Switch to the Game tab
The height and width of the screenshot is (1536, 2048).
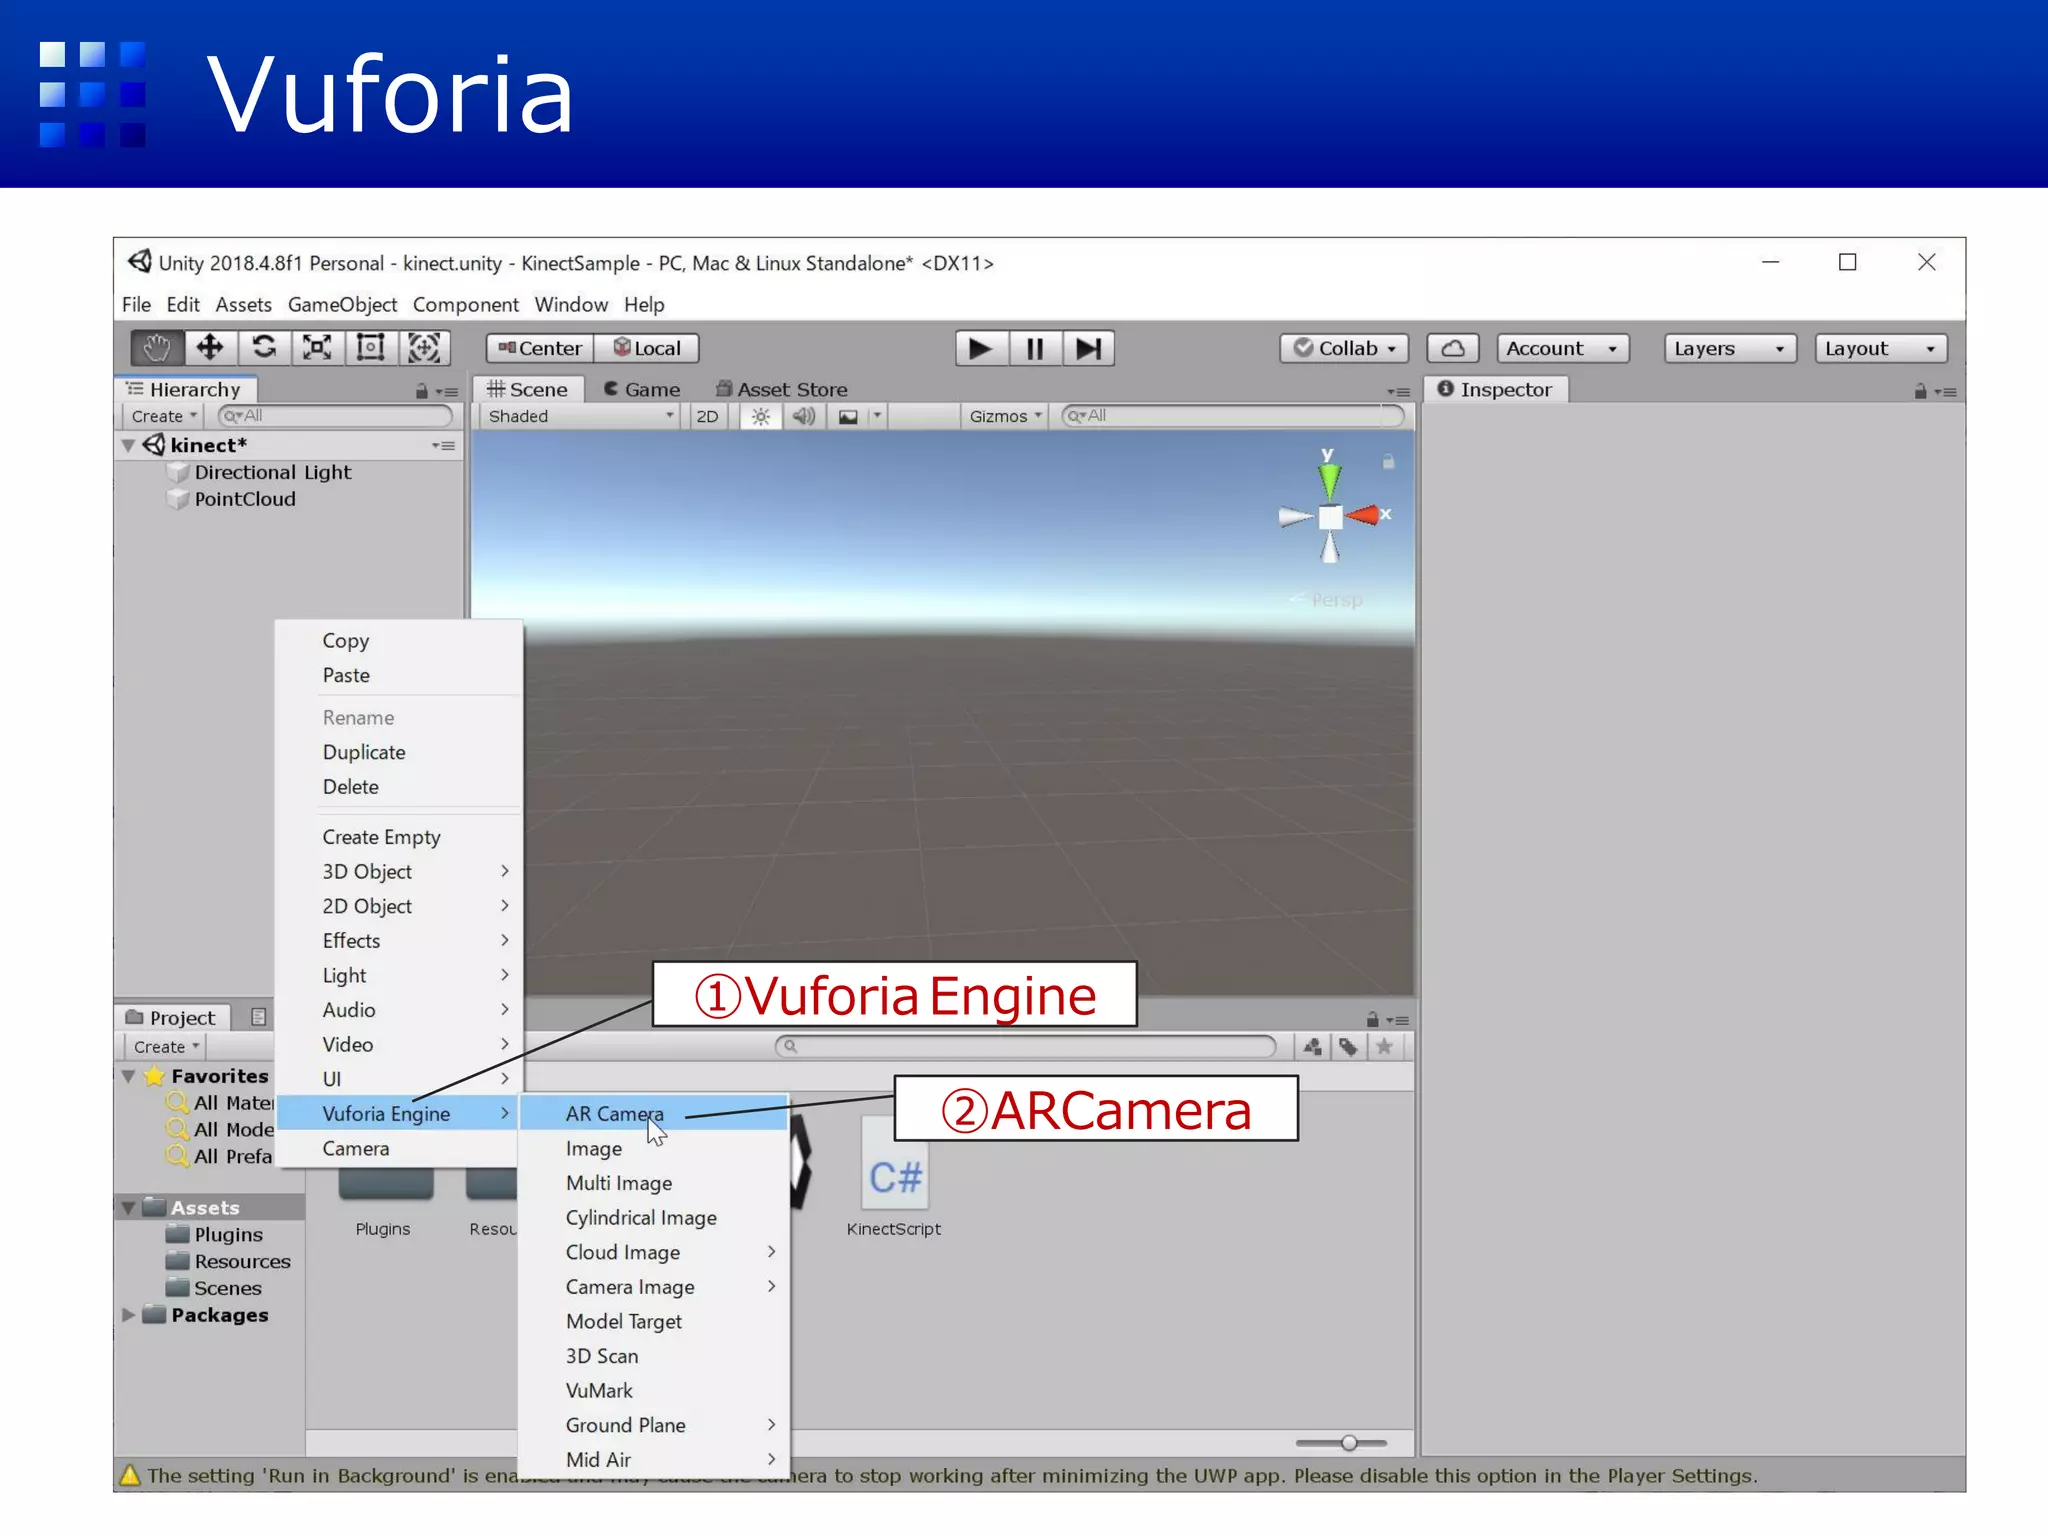click(641, 390)
